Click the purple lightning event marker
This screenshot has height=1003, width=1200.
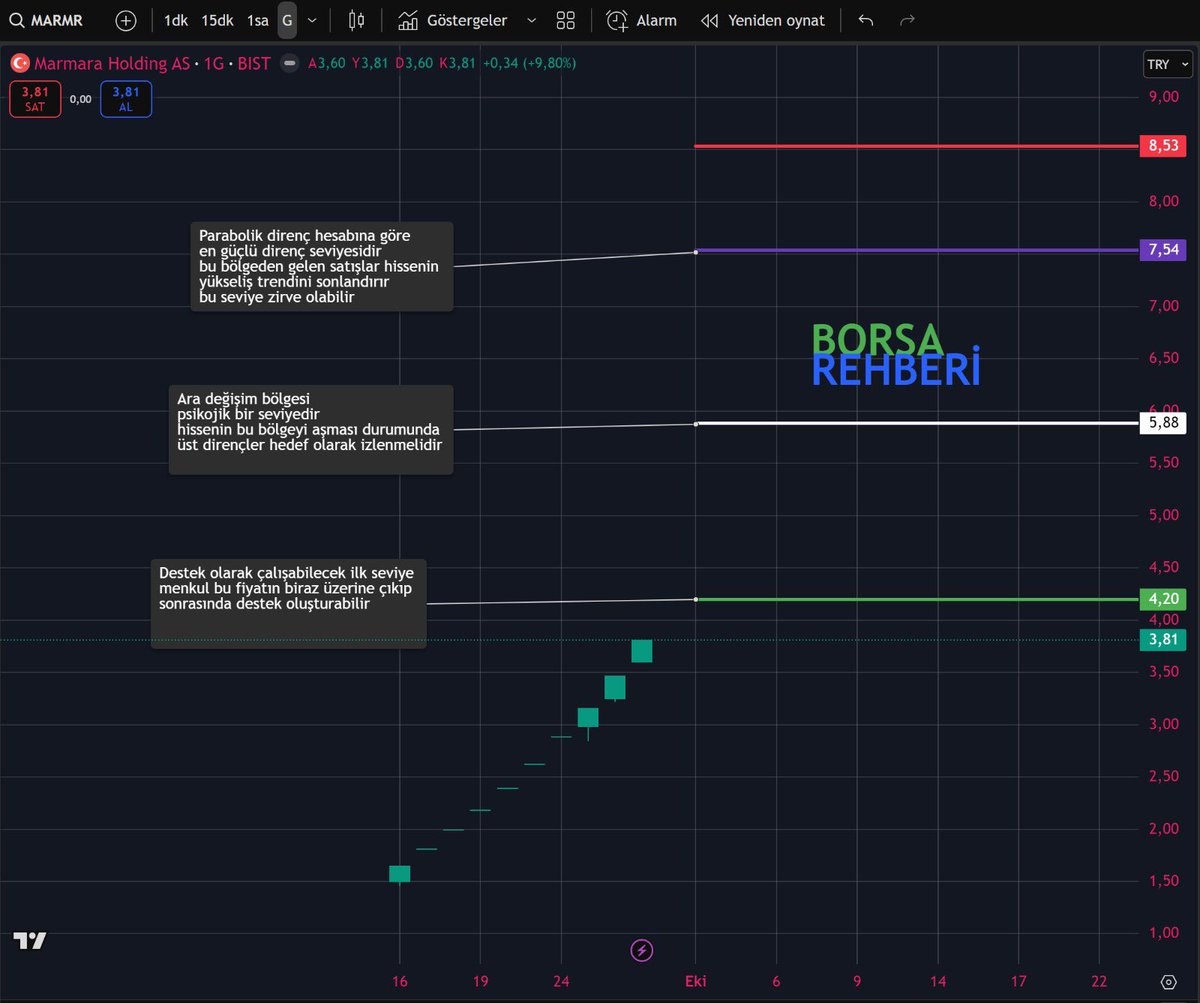point(643,950)
